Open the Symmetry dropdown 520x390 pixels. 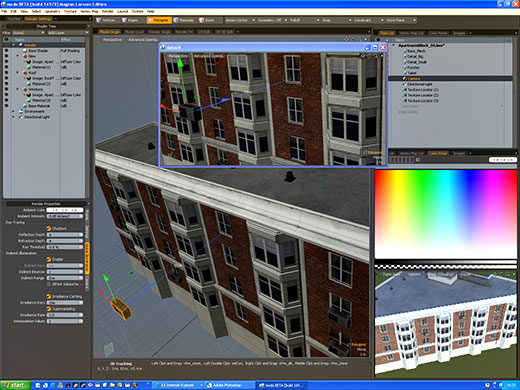point(272,20)
